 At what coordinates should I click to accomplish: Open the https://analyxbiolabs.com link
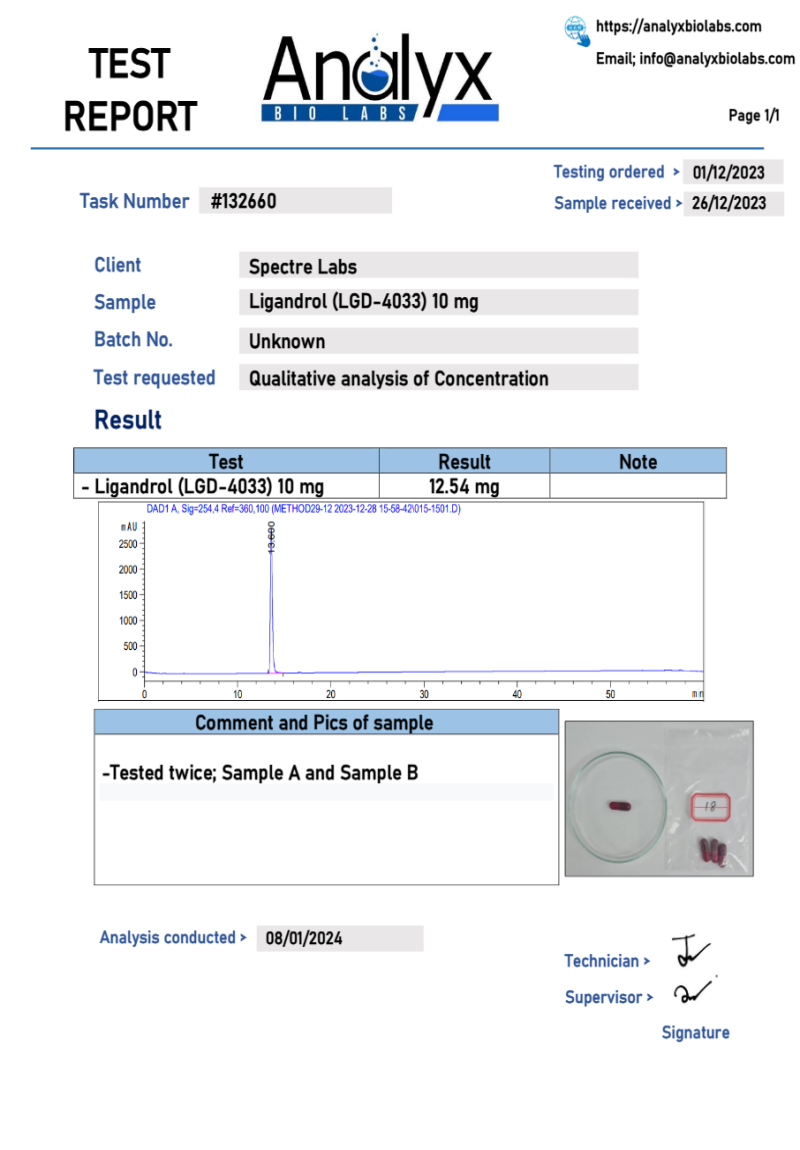coord(678,27)
